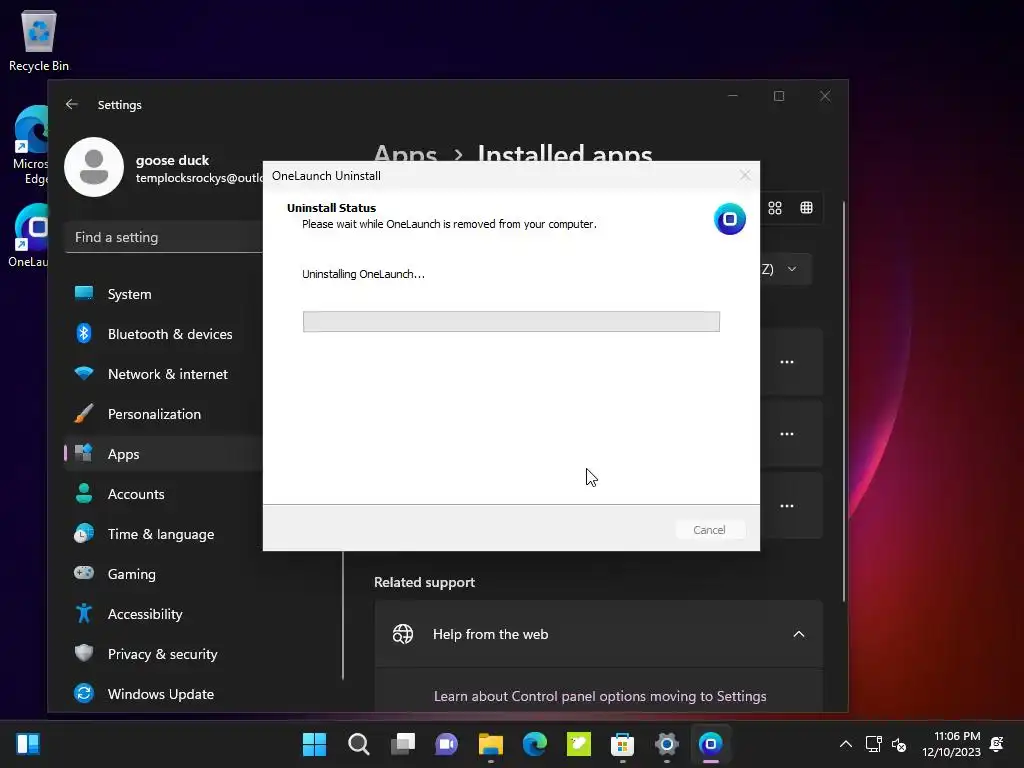The width and height of the screenshot is (1024, 768).
Task: Open taskbar Search
Action: click(x=359, y=744)
